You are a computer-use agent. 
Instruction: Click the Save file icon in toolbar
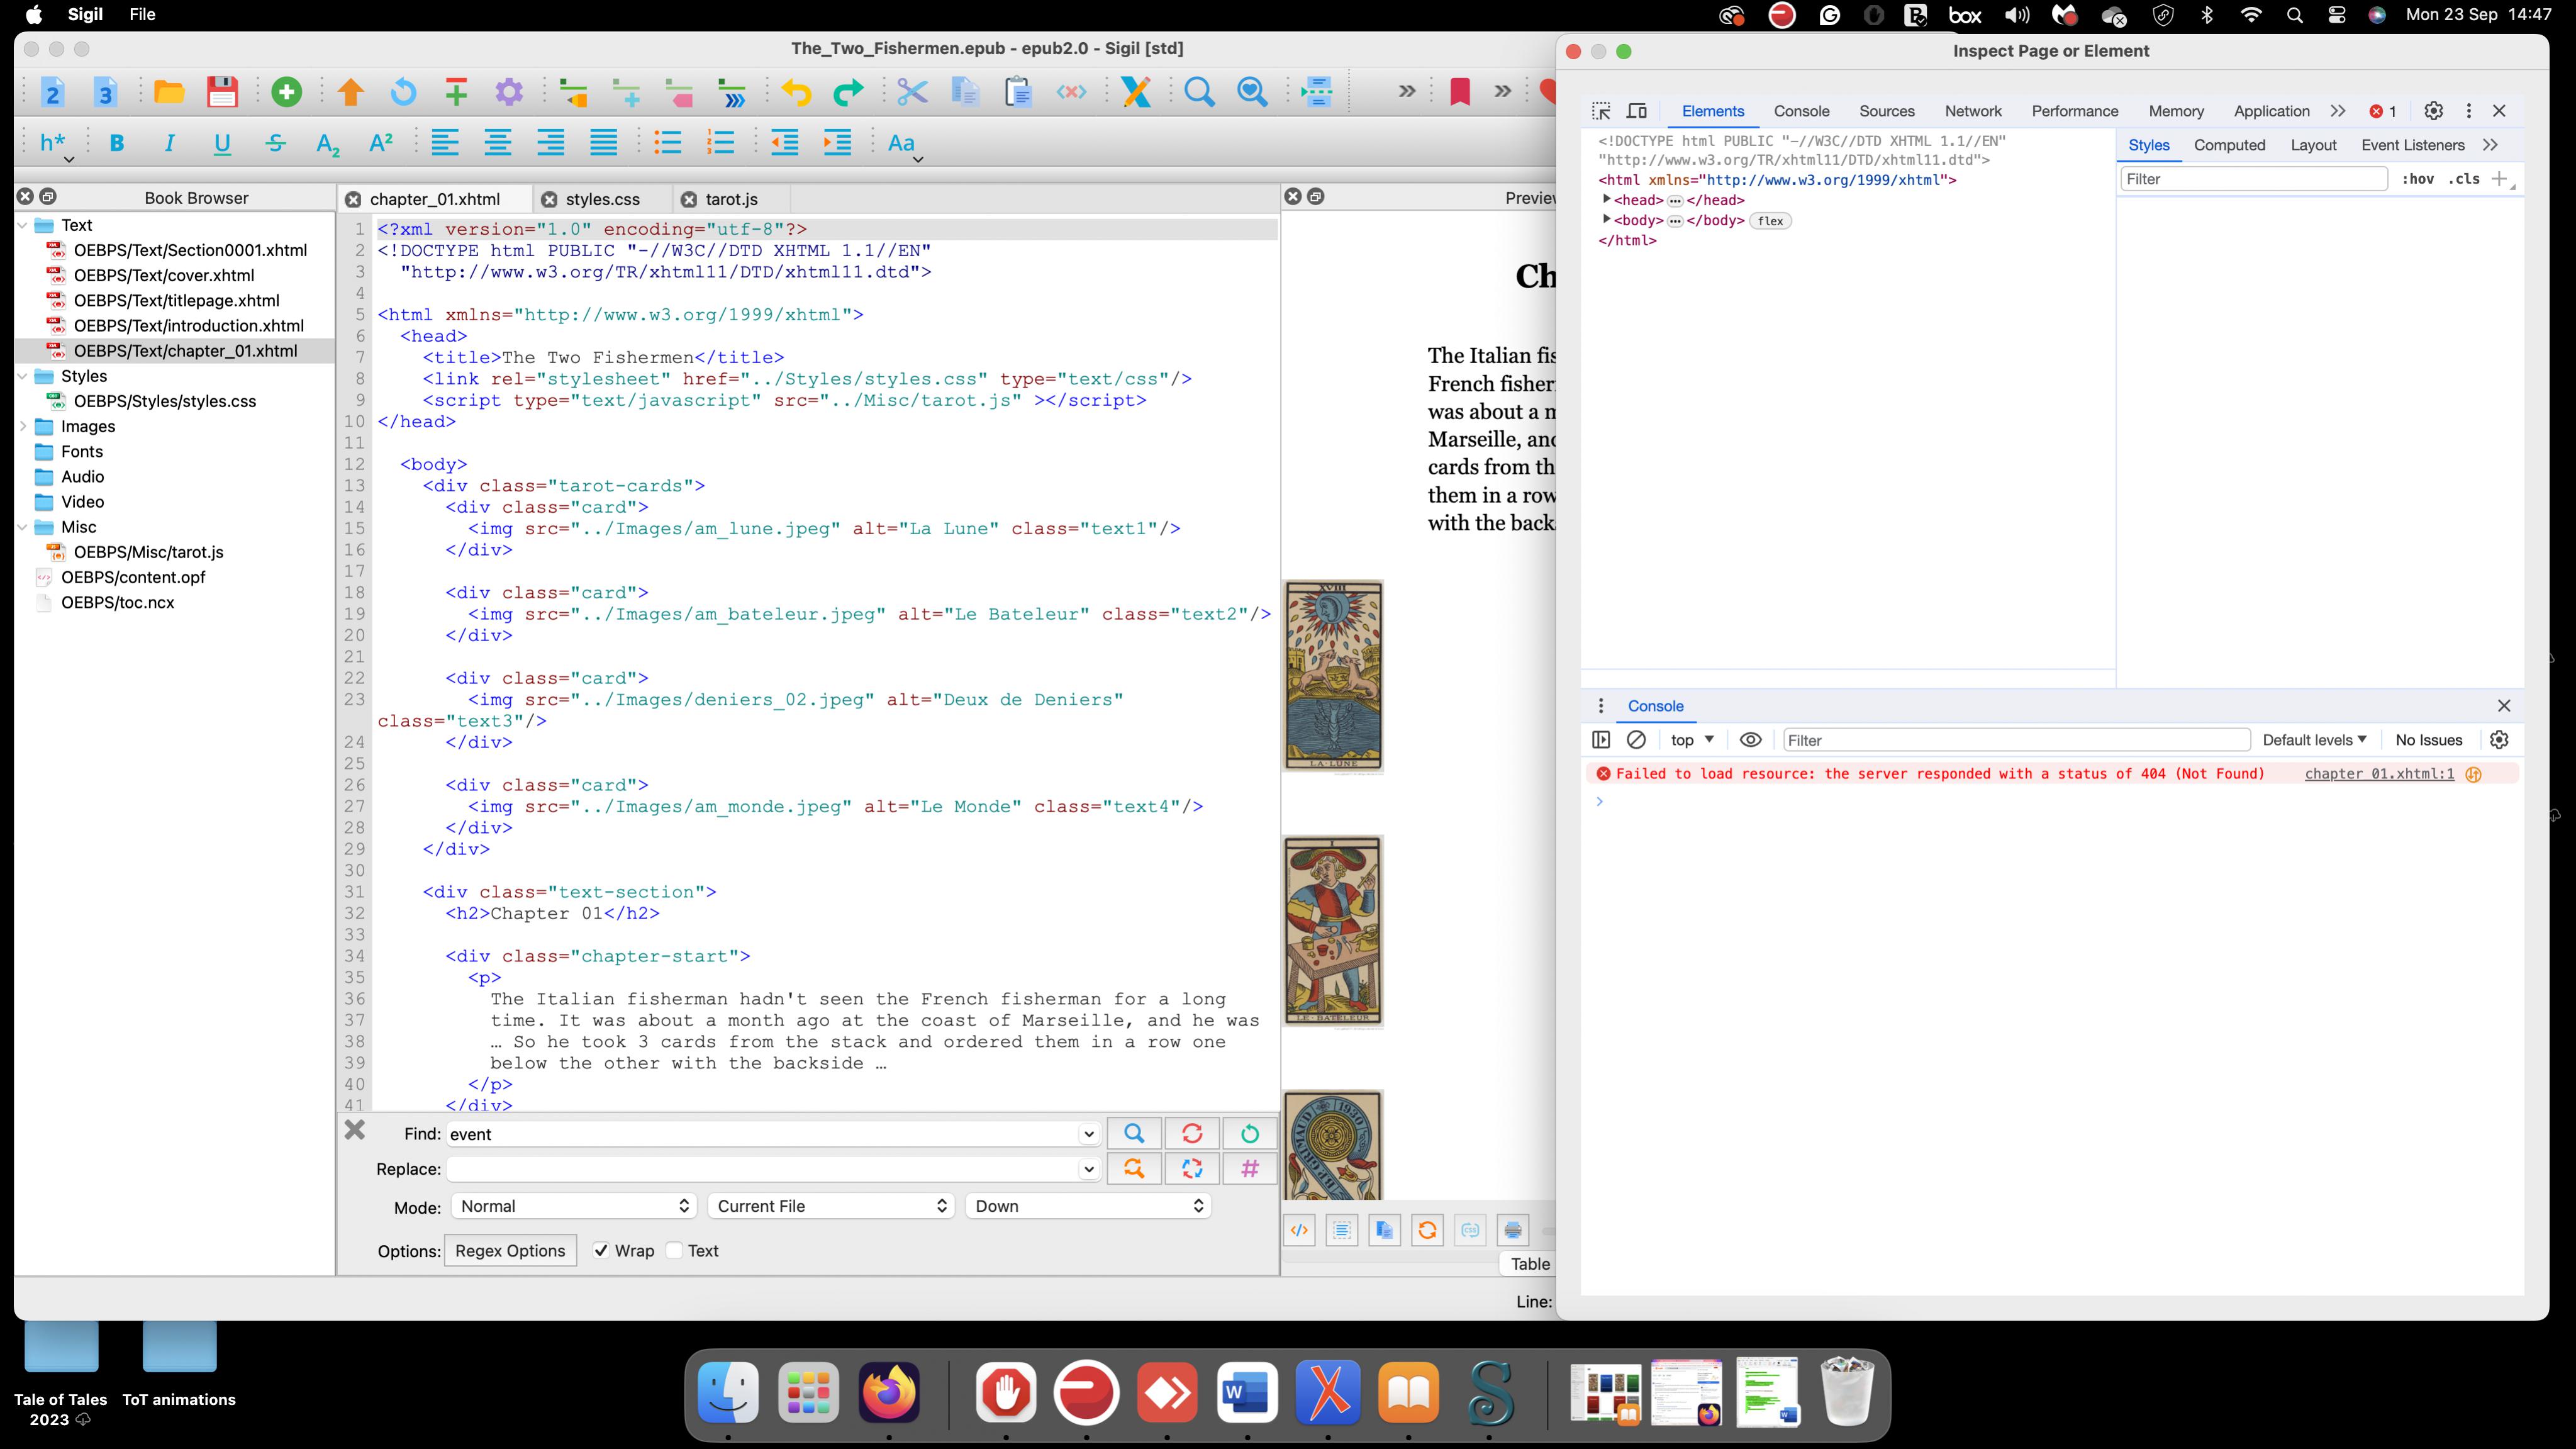point(222,92)
